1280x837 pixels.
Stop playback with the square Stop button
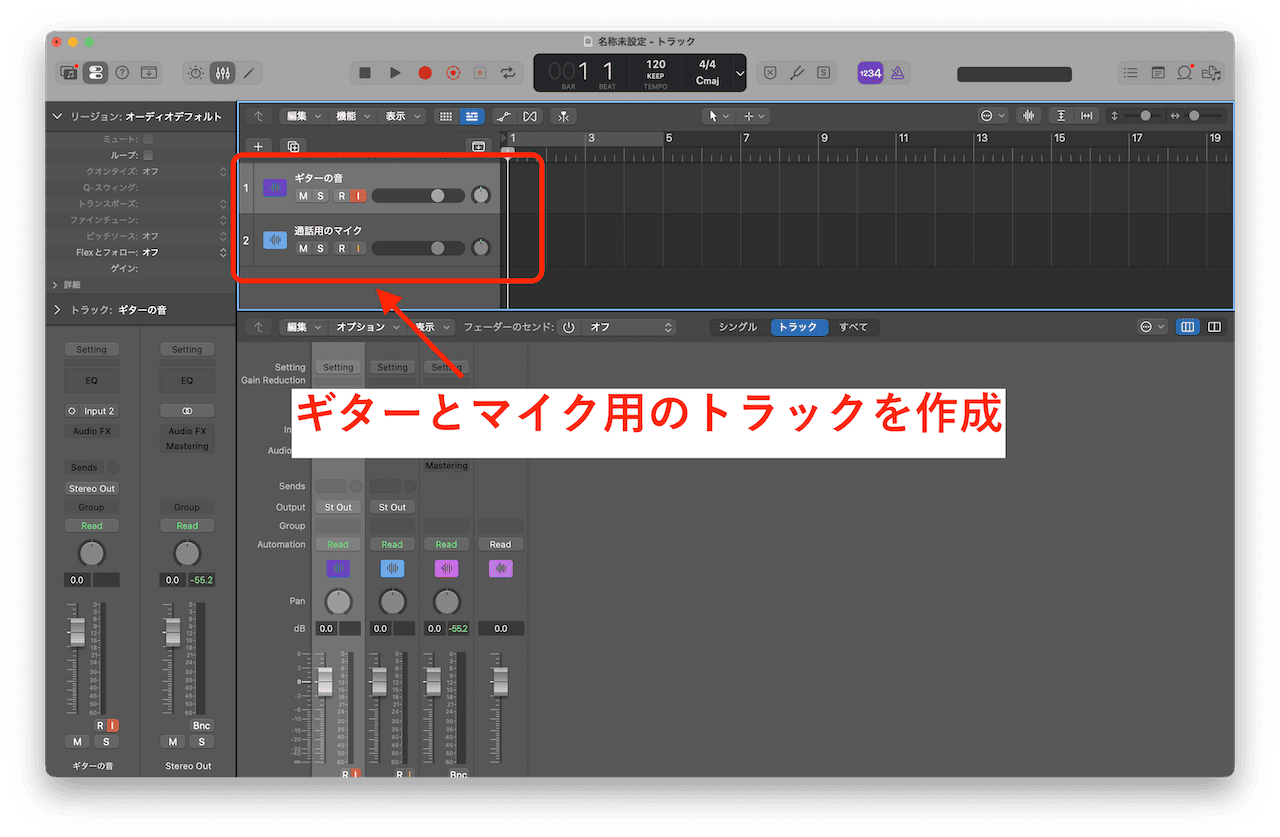click(x=365, y=72)
